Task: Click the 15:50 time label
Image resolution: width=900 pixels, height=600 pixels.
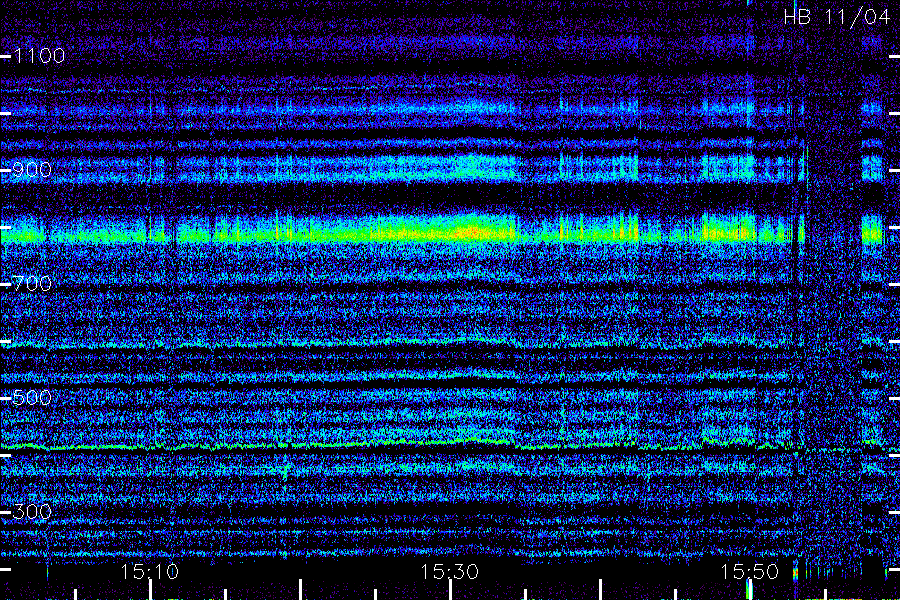Action: pyautogui.click(x=750, y=572)
